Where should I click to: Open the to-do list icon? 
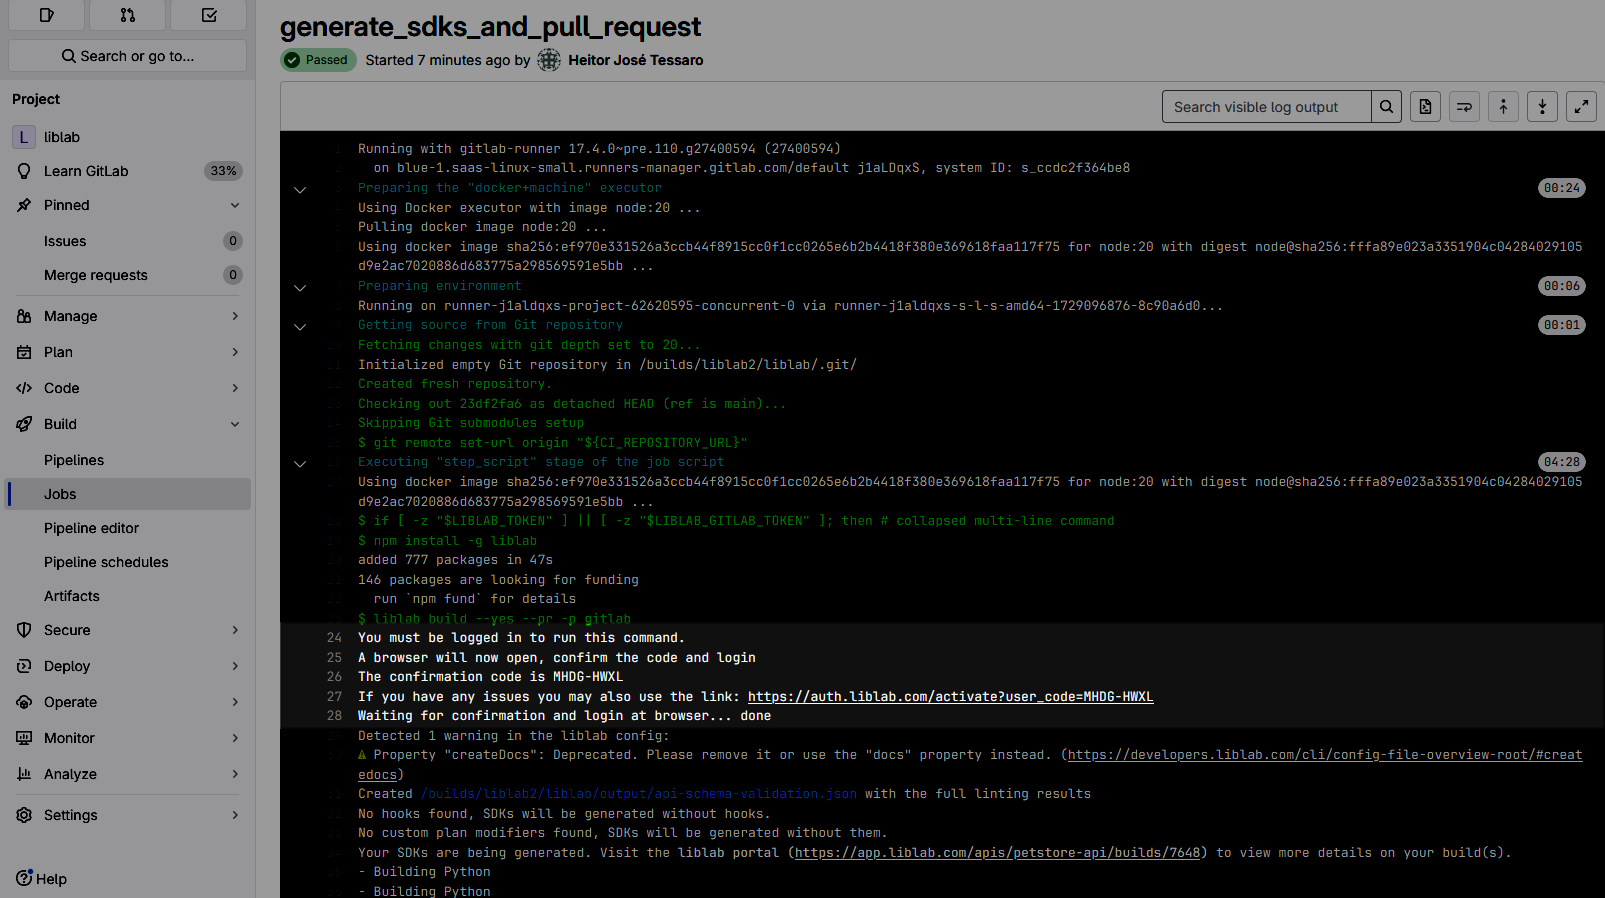click(x=208, y=15)
